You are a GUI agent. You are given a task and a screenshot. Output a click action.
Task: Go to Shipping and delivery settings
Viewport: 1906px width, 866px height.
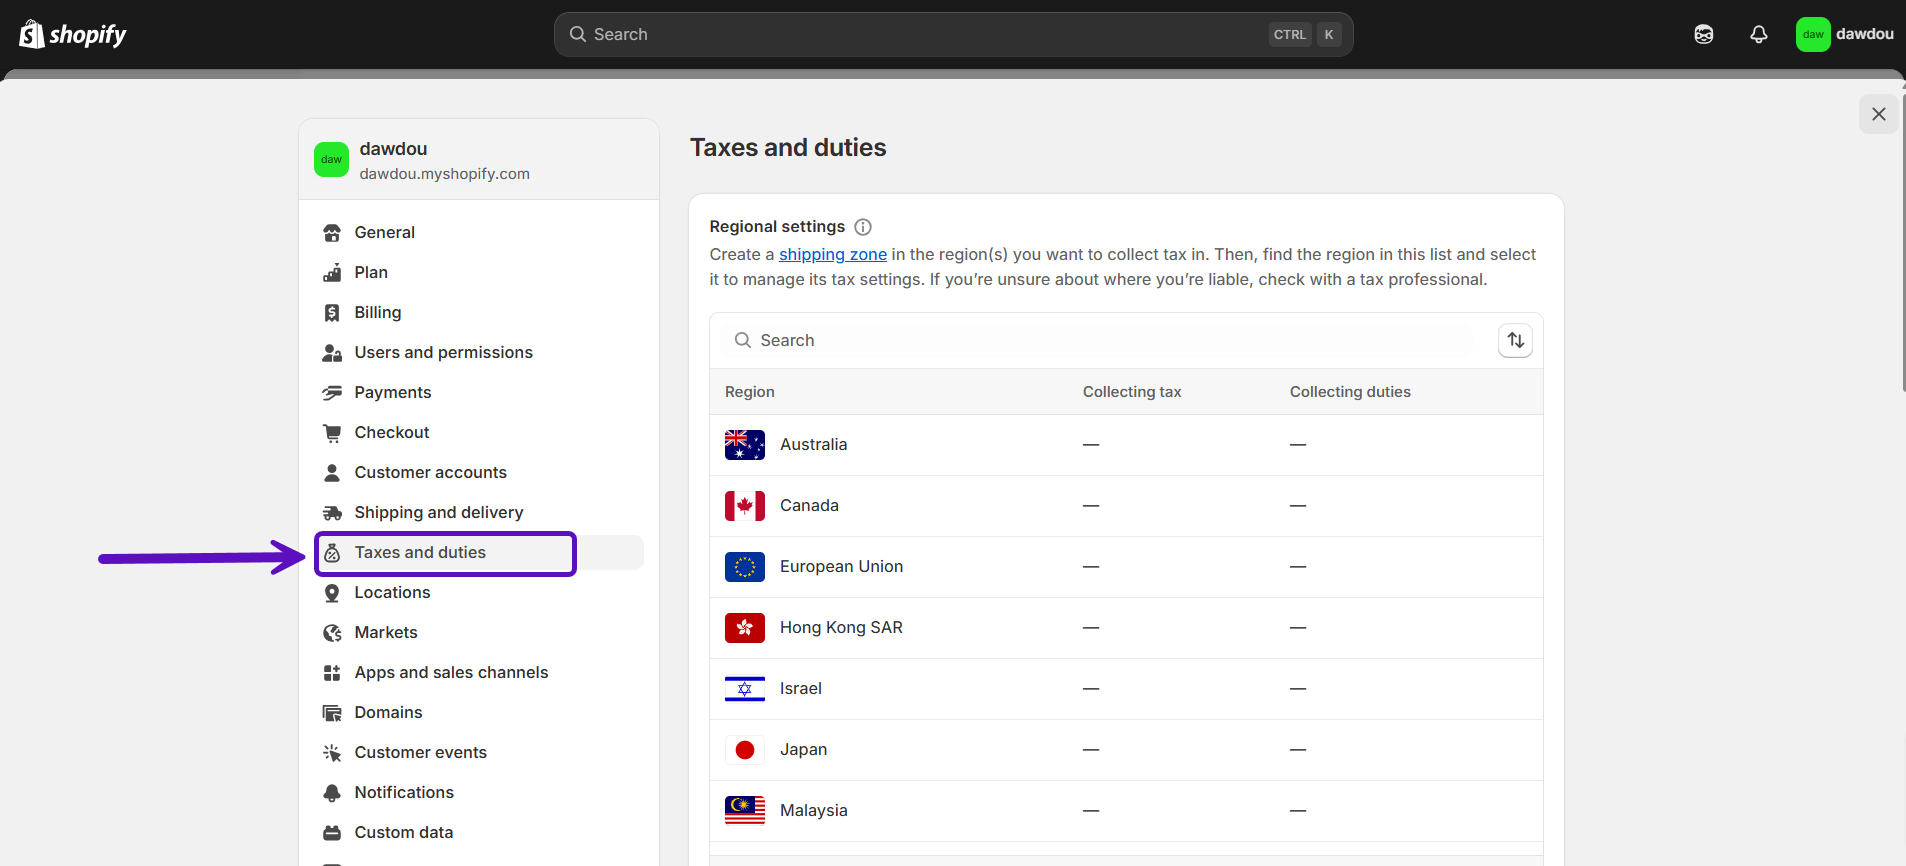point(438,513)
